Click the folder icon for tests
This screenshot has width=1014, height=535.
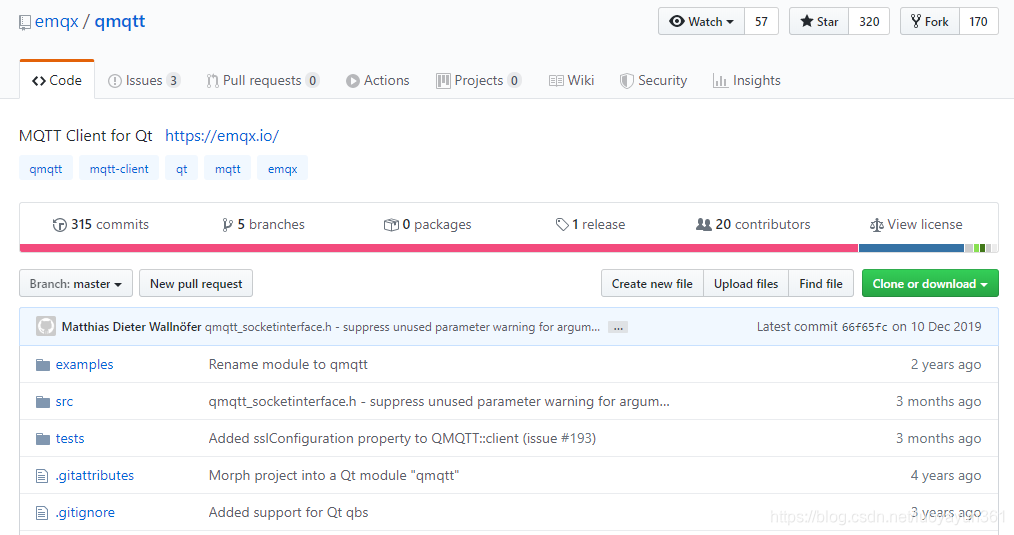(43, 439)
